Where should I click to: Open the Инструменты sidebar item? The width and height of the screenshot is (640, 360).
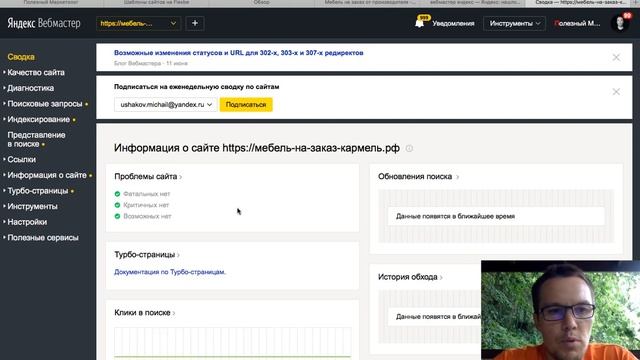pyautogui.click(x=32, y=207)
